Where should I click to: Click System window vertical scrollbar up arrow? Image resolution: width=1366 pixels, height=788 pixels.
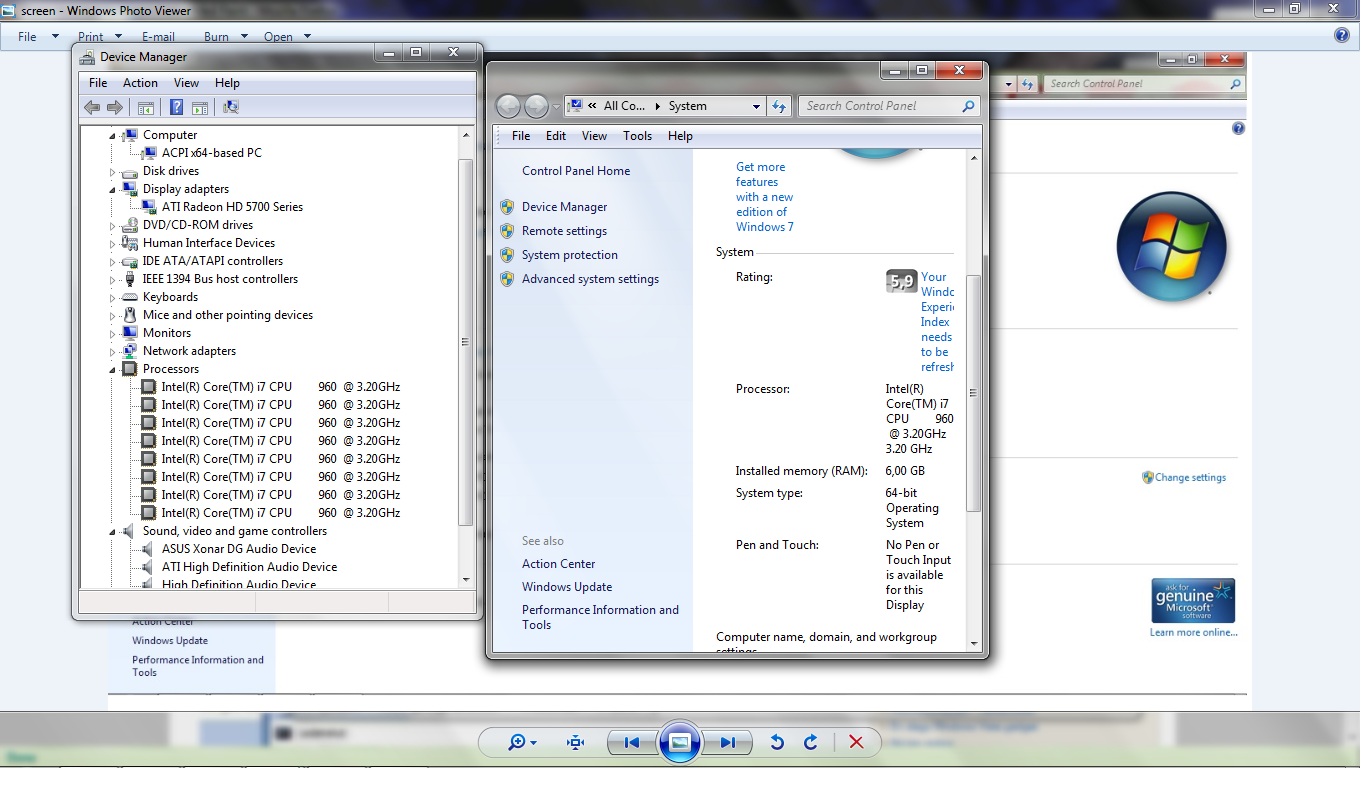click(x=974, y=159)
